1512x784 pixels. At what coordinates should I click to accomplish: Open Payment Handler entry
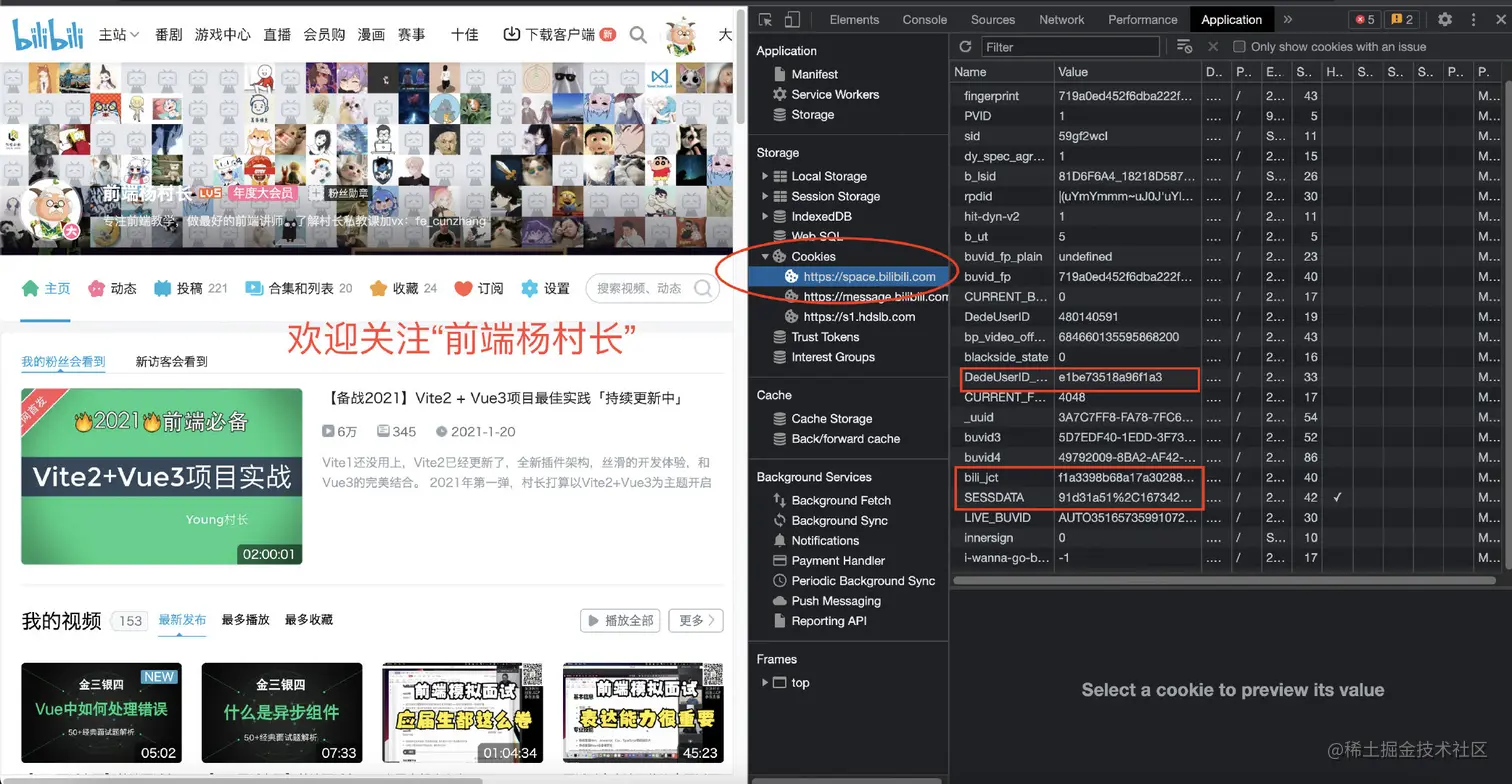[x=838, y=560]
